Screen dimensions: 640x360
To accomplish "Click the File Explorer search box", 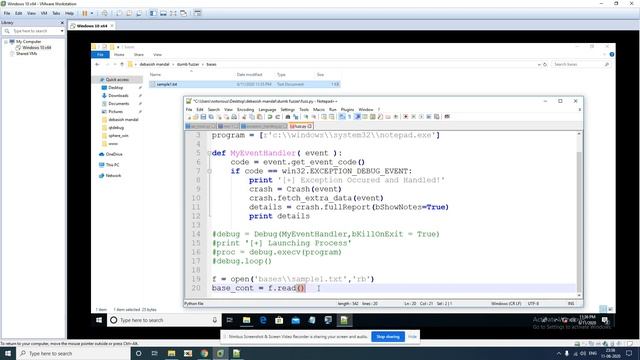I will [x=580, y=64].
